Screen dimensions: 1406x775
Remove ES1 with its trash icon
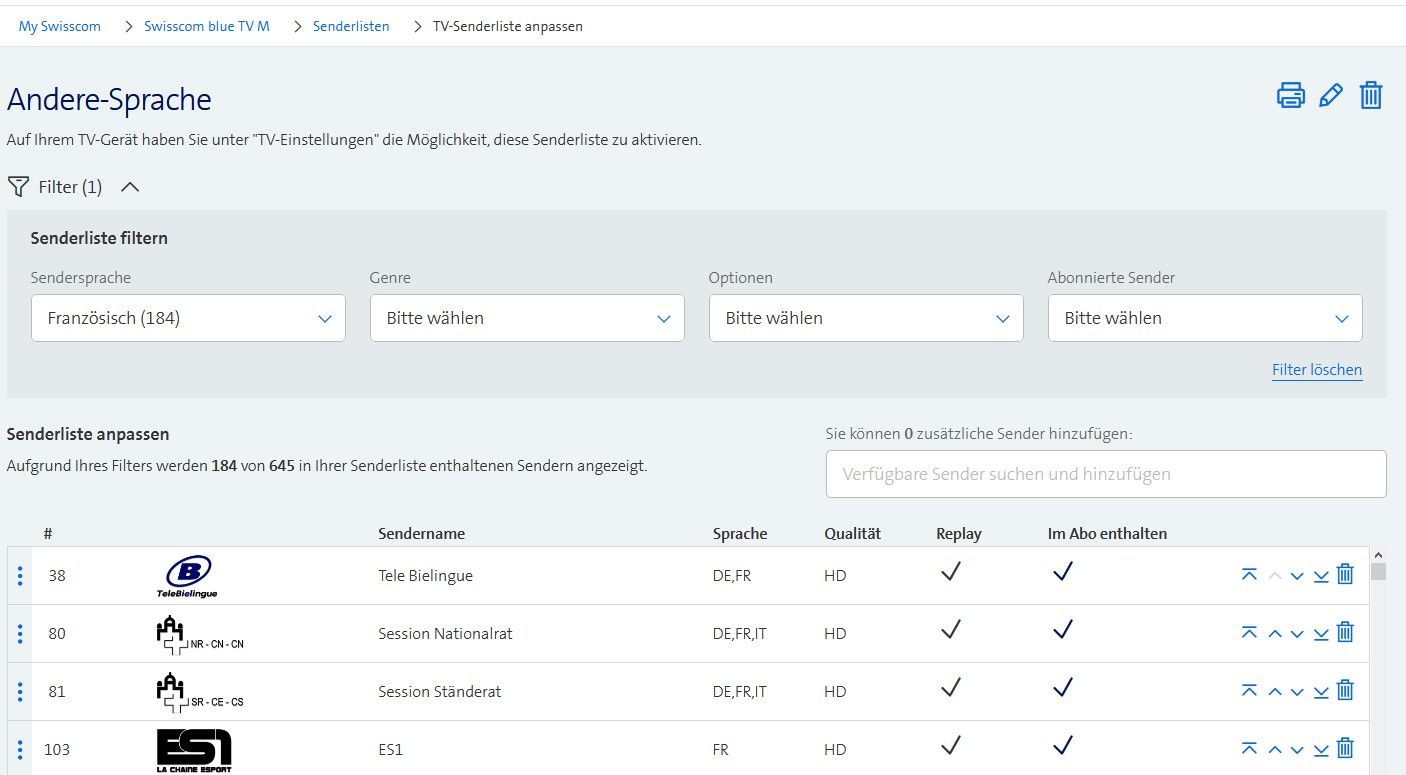(1345, 748)
